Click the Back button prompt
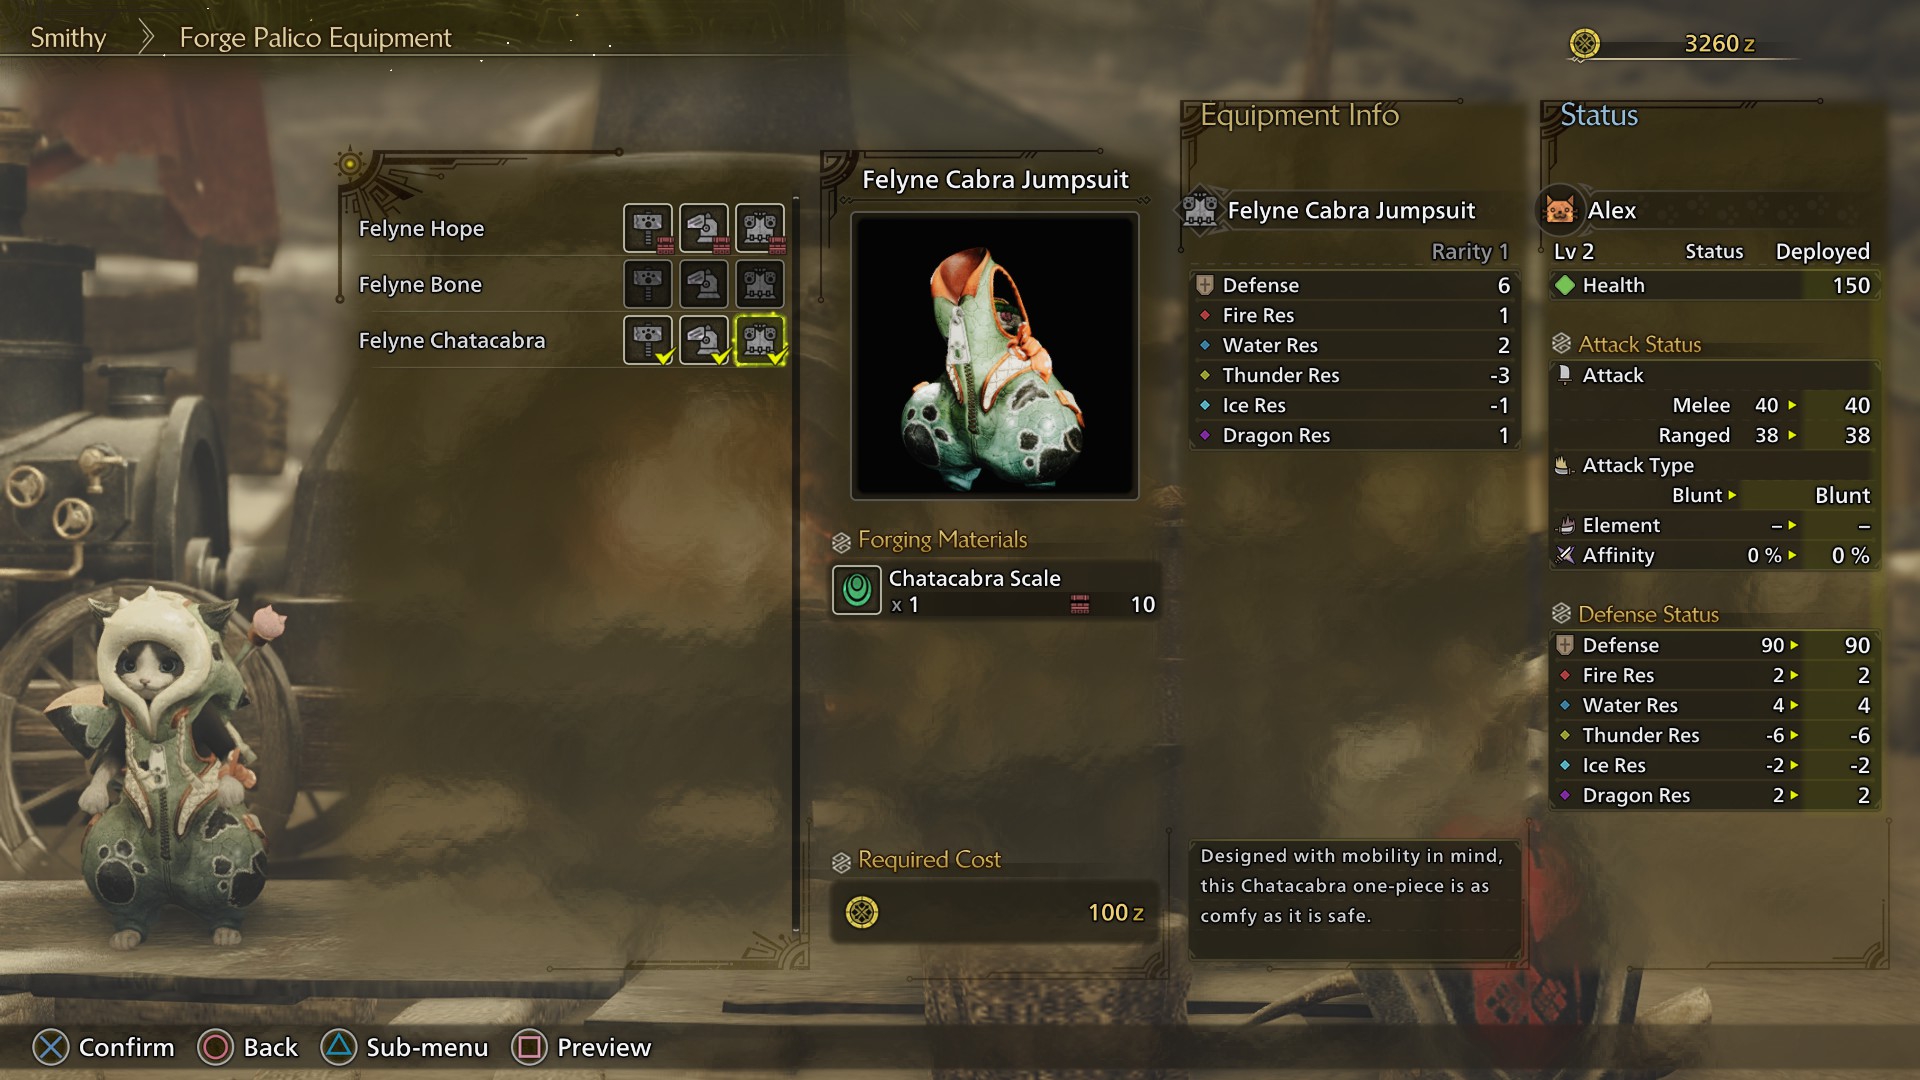Image resolution: width=1920 pixels, height=1080 pixels. click(x=247, y=1047)
